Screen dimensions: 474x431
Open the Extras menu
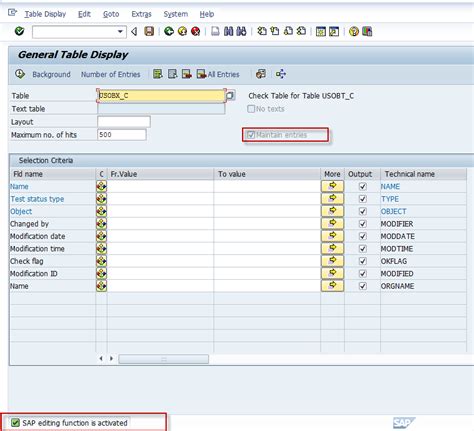(141, 14)
